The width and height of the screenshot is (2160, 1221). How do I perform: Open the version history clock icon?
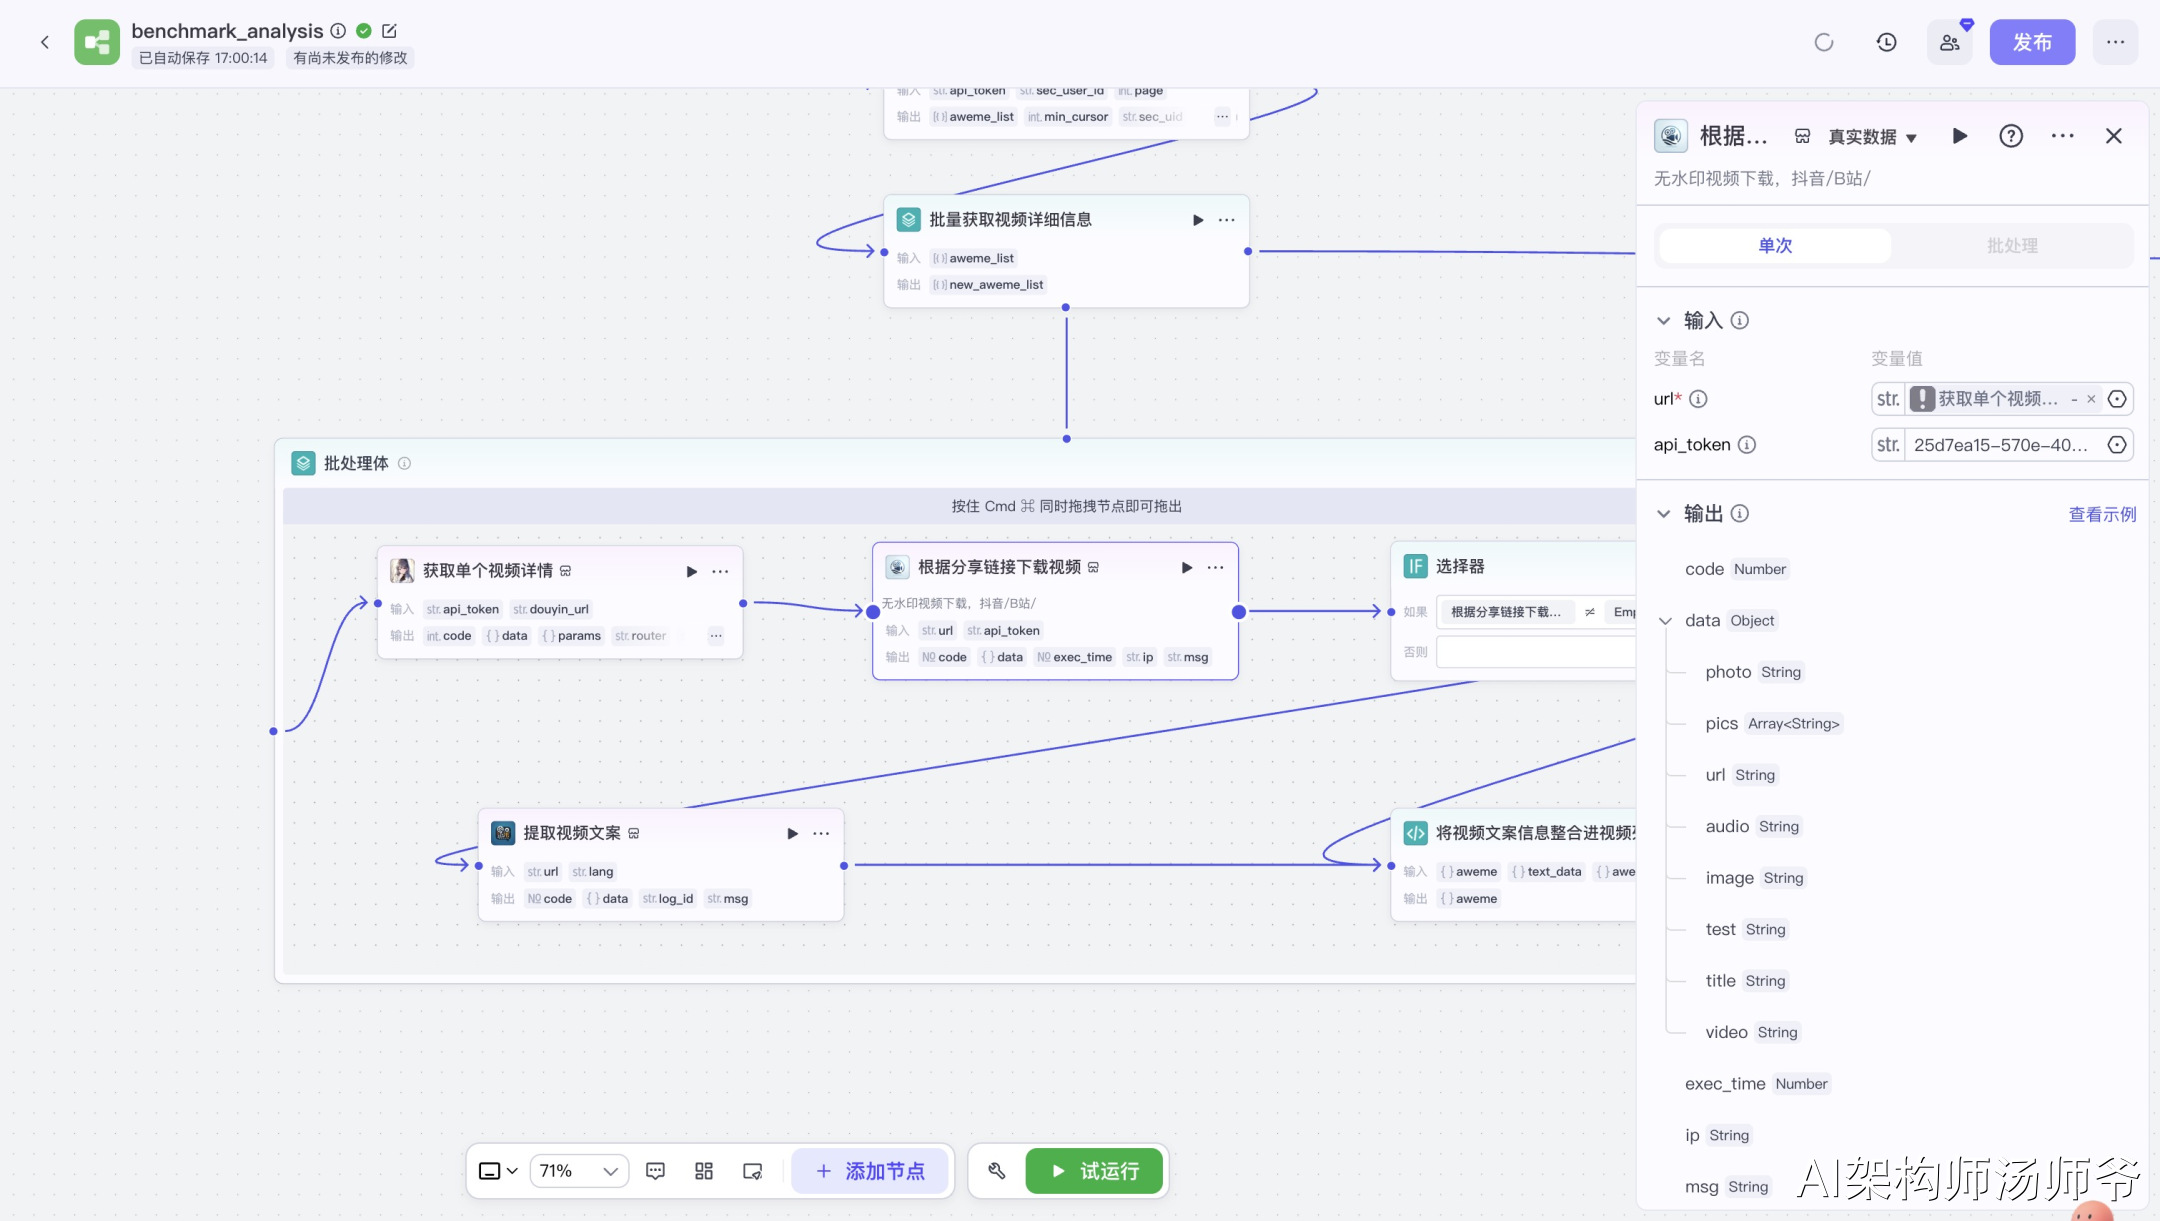(x=1886, y=42)
